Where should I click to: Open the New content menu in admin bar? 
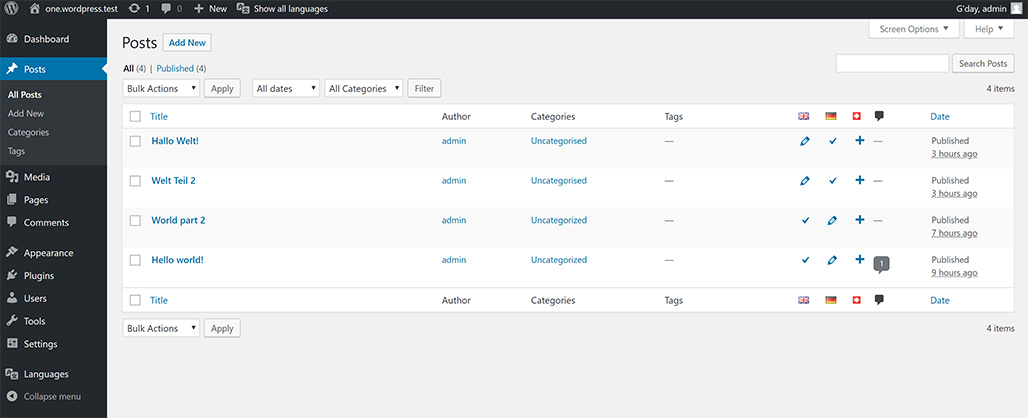pos(210,9)
